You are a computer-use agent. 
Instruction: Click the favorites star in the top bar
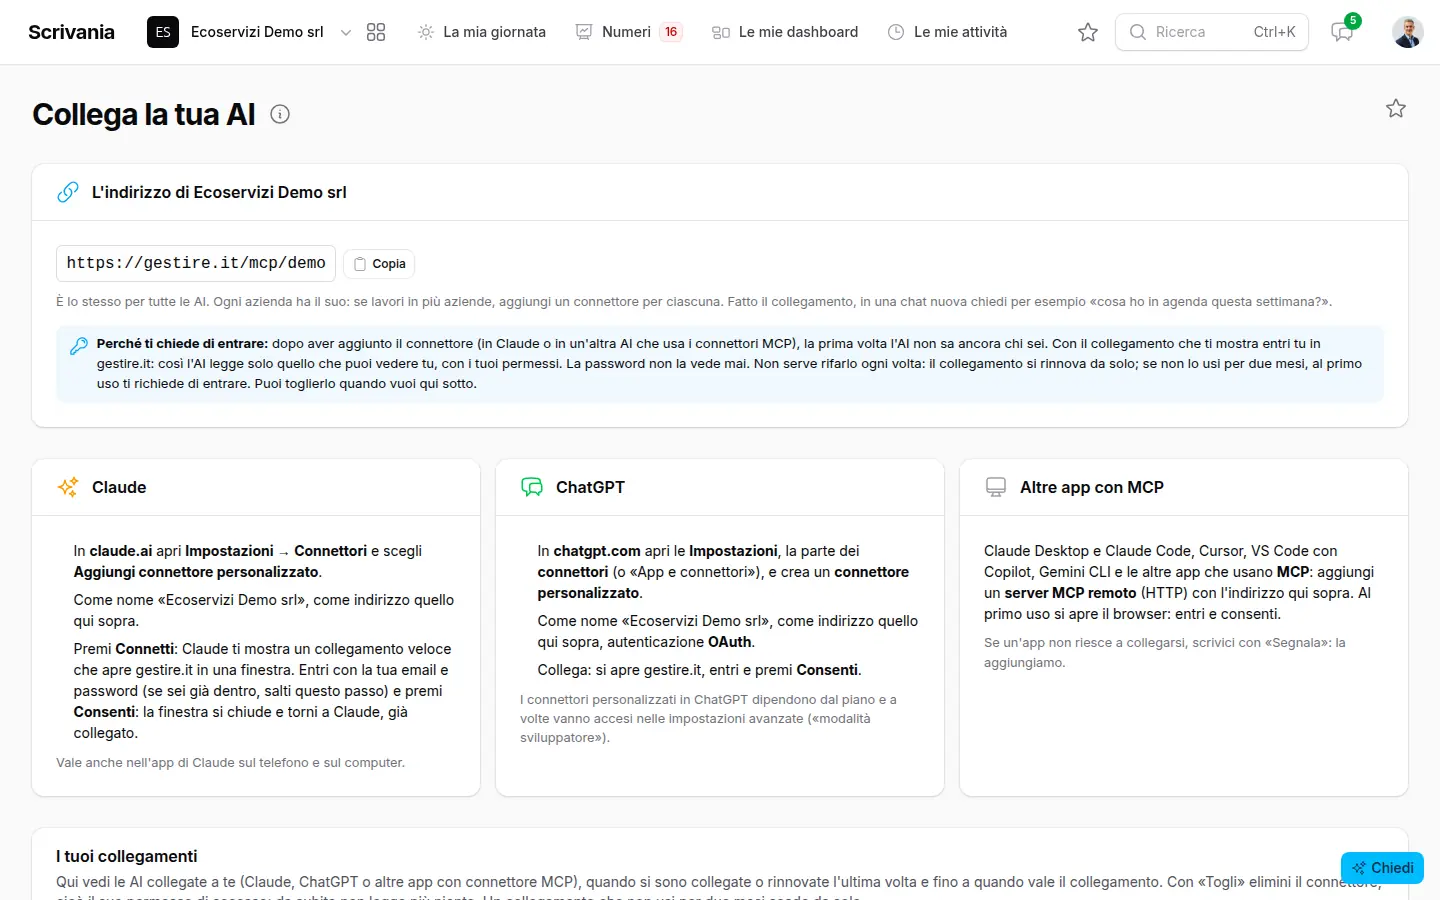(1088, 32)
